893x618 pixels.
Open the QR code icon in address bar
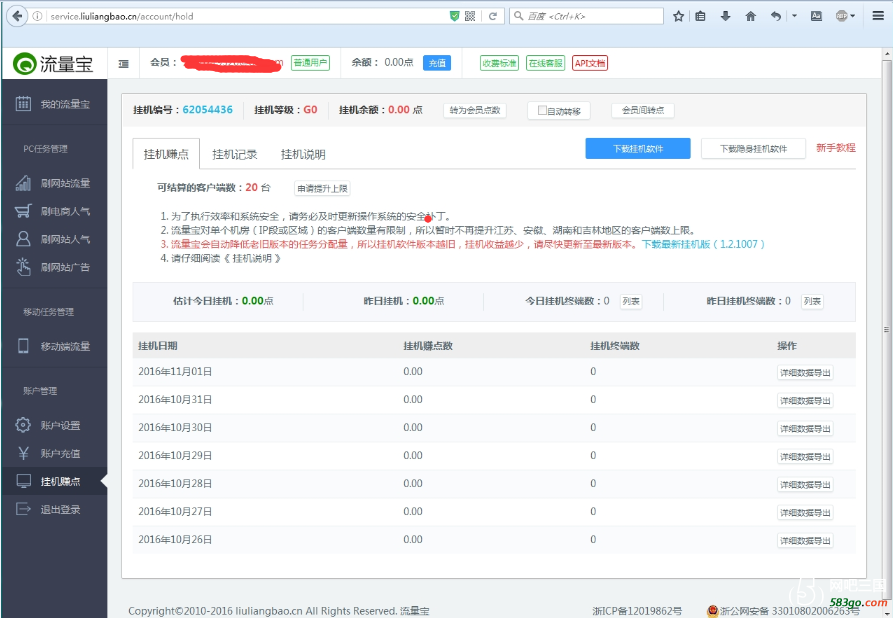[x=470, y=17]
